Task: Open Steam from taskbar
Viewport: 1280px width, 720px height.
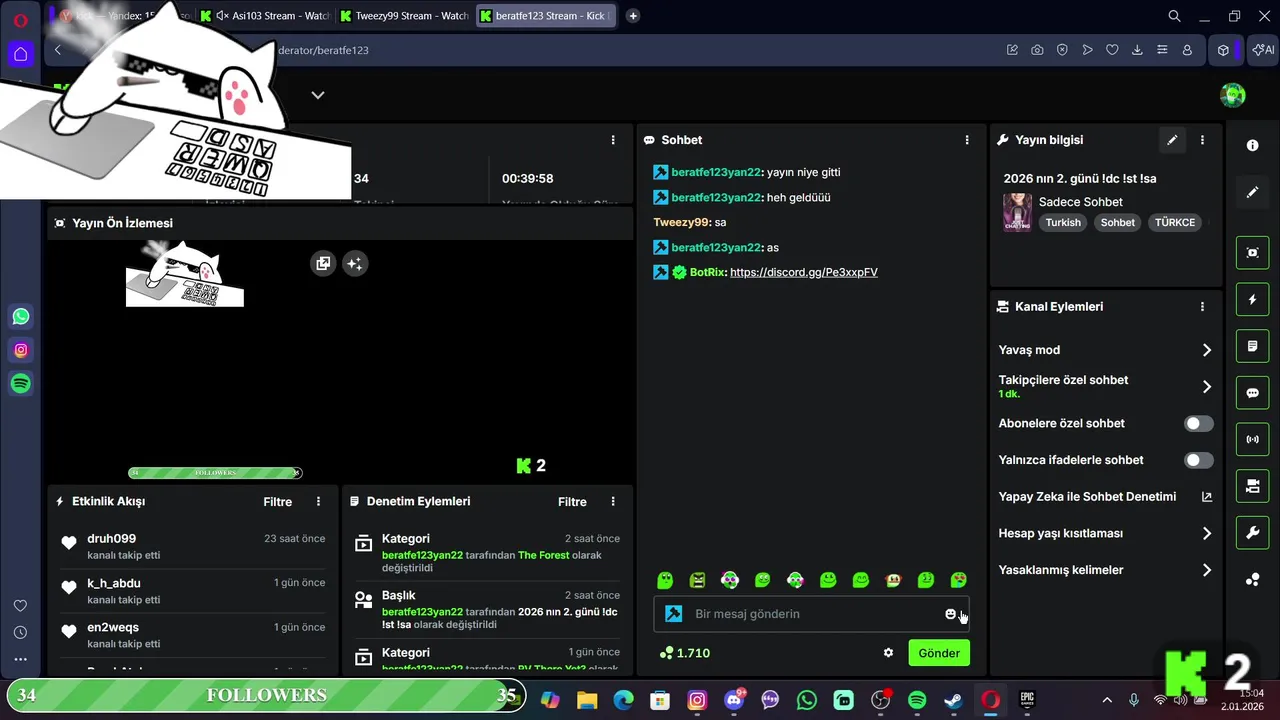Action: click(x=954, y=700)
